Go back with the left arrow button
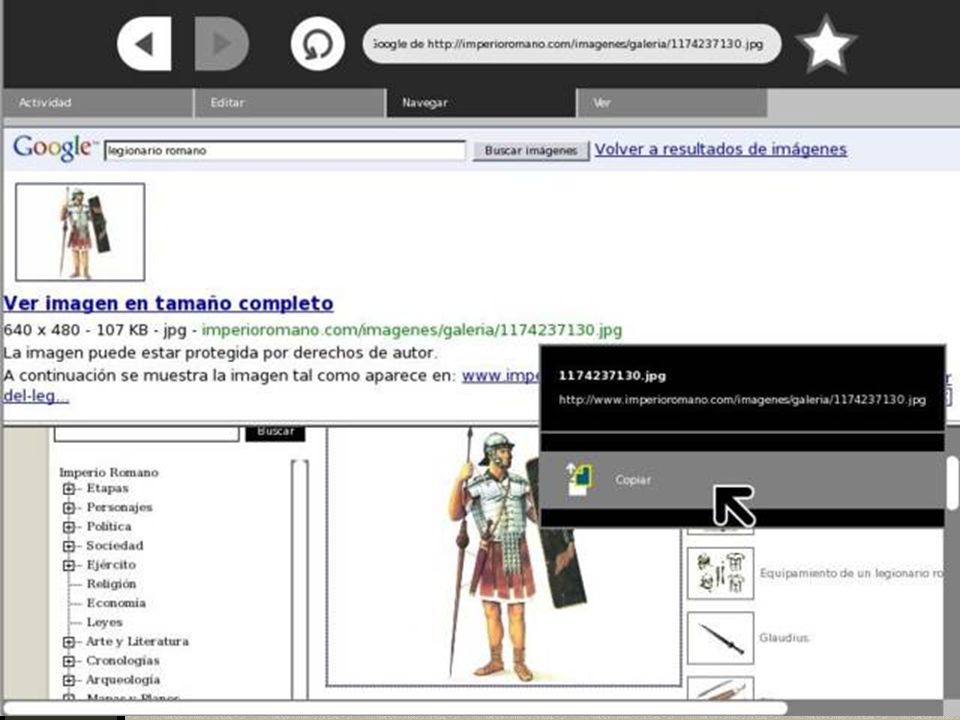The height and width of the screenshot is (720, 960). point(144,44)
